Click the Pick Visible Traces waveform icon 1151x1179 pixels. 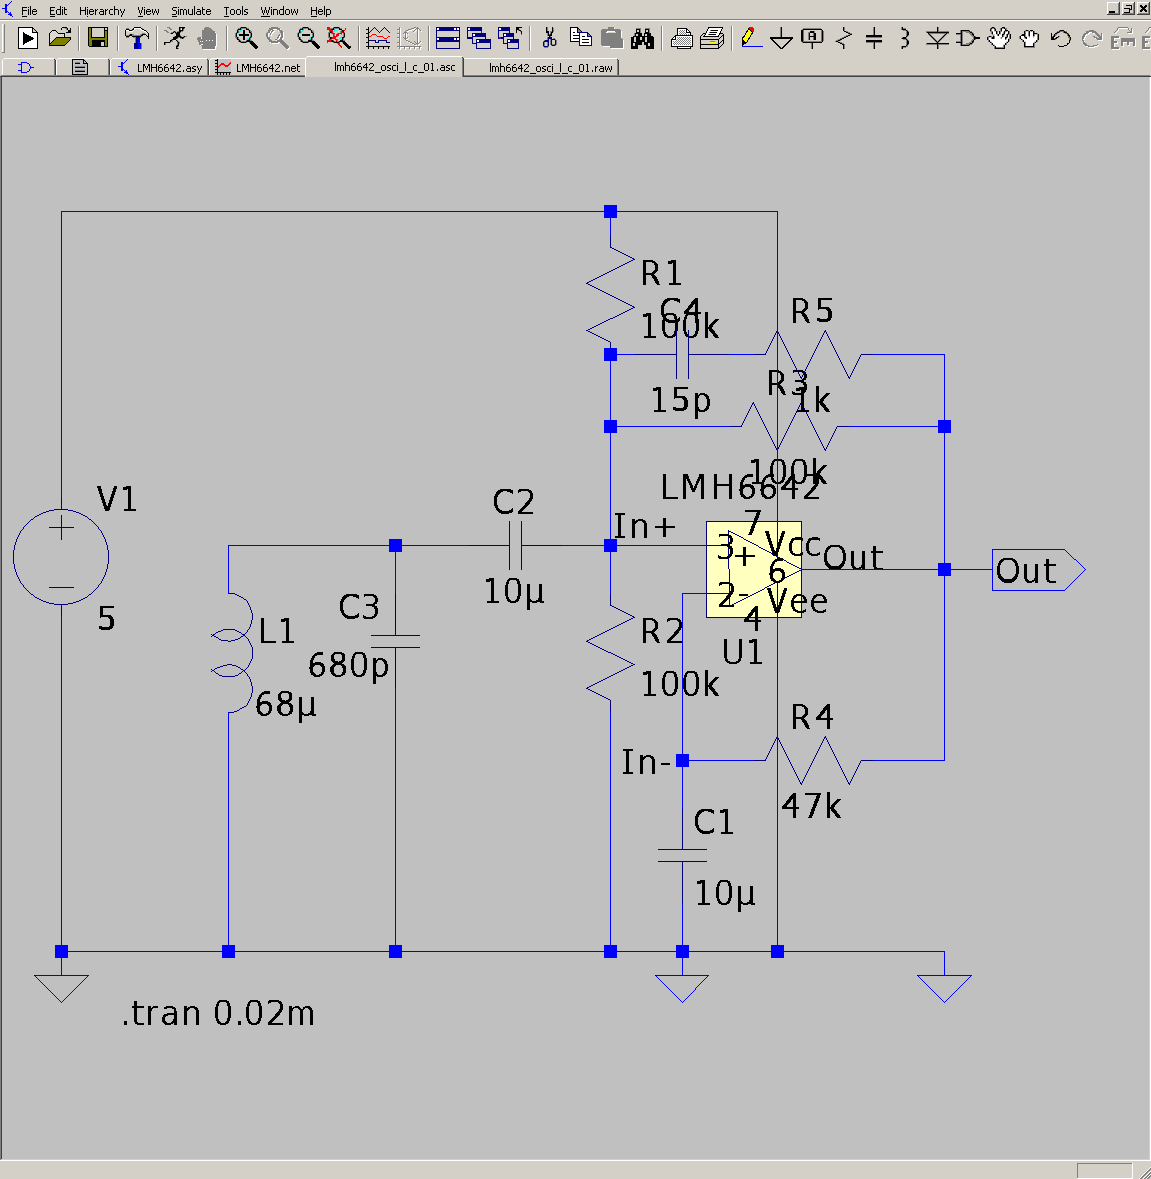point(378,38)
